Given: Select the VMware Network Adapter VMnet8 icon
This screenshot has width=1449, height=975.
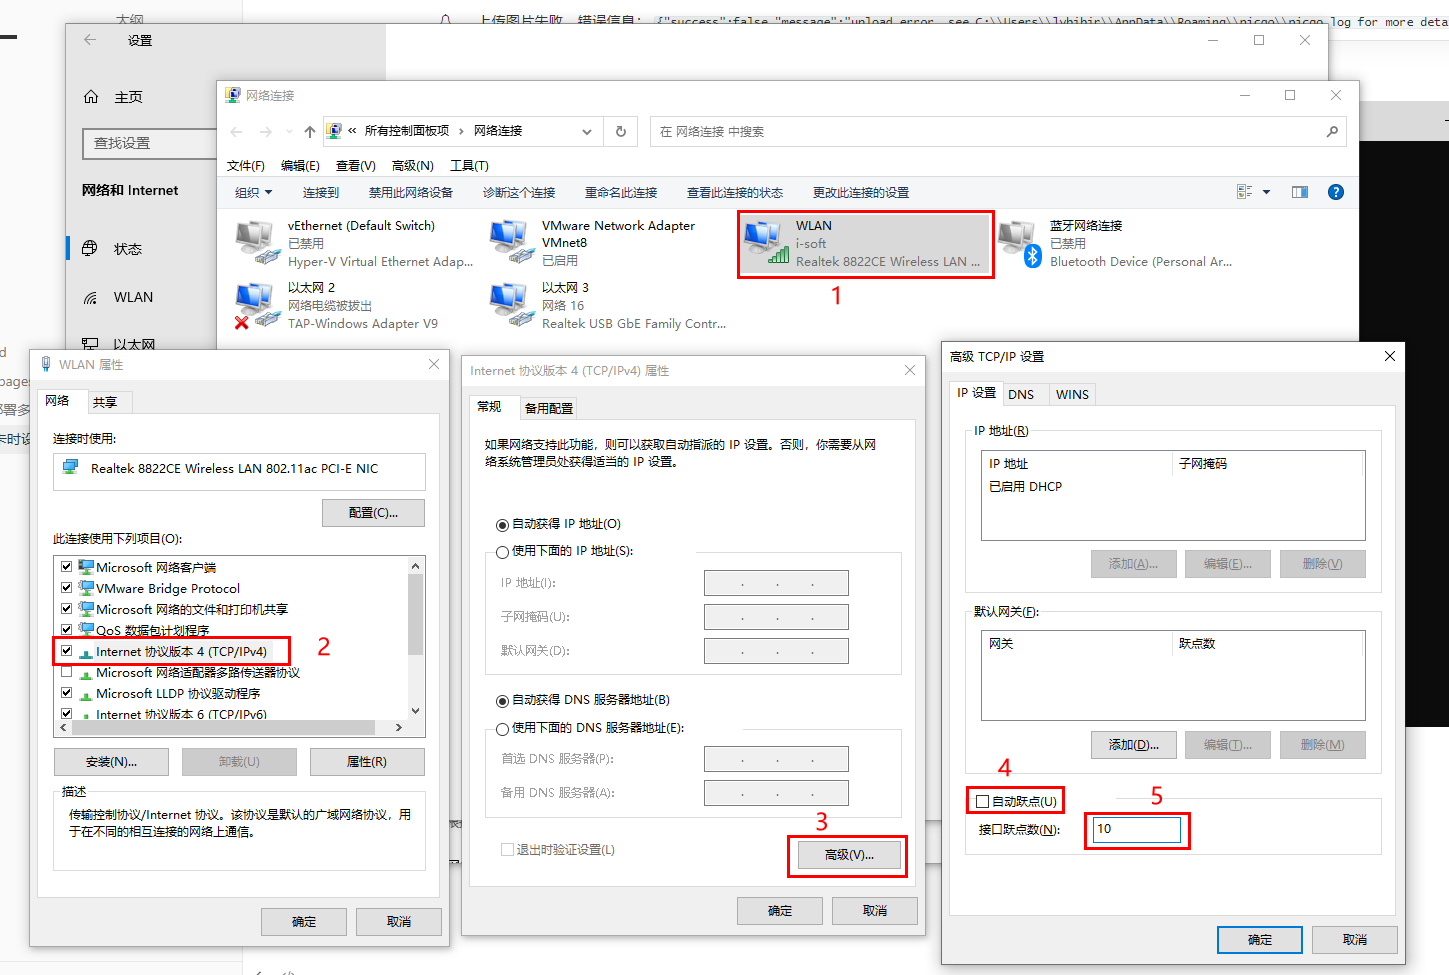Looking at the screenshot, I should [511, 243].
